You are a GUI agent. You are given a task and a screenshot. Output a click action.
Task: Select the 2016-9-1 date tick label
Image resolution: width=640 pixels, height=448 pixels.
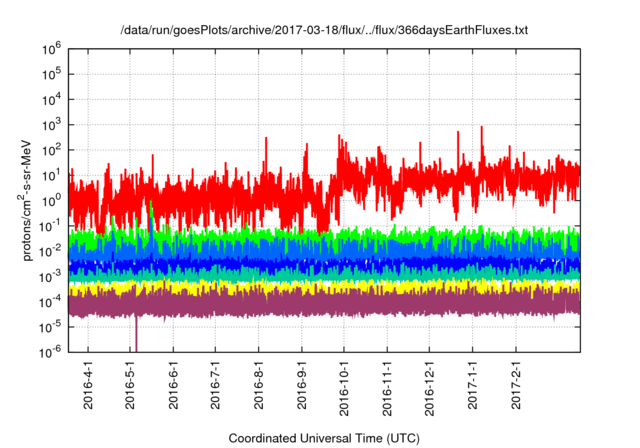[302, 387]
